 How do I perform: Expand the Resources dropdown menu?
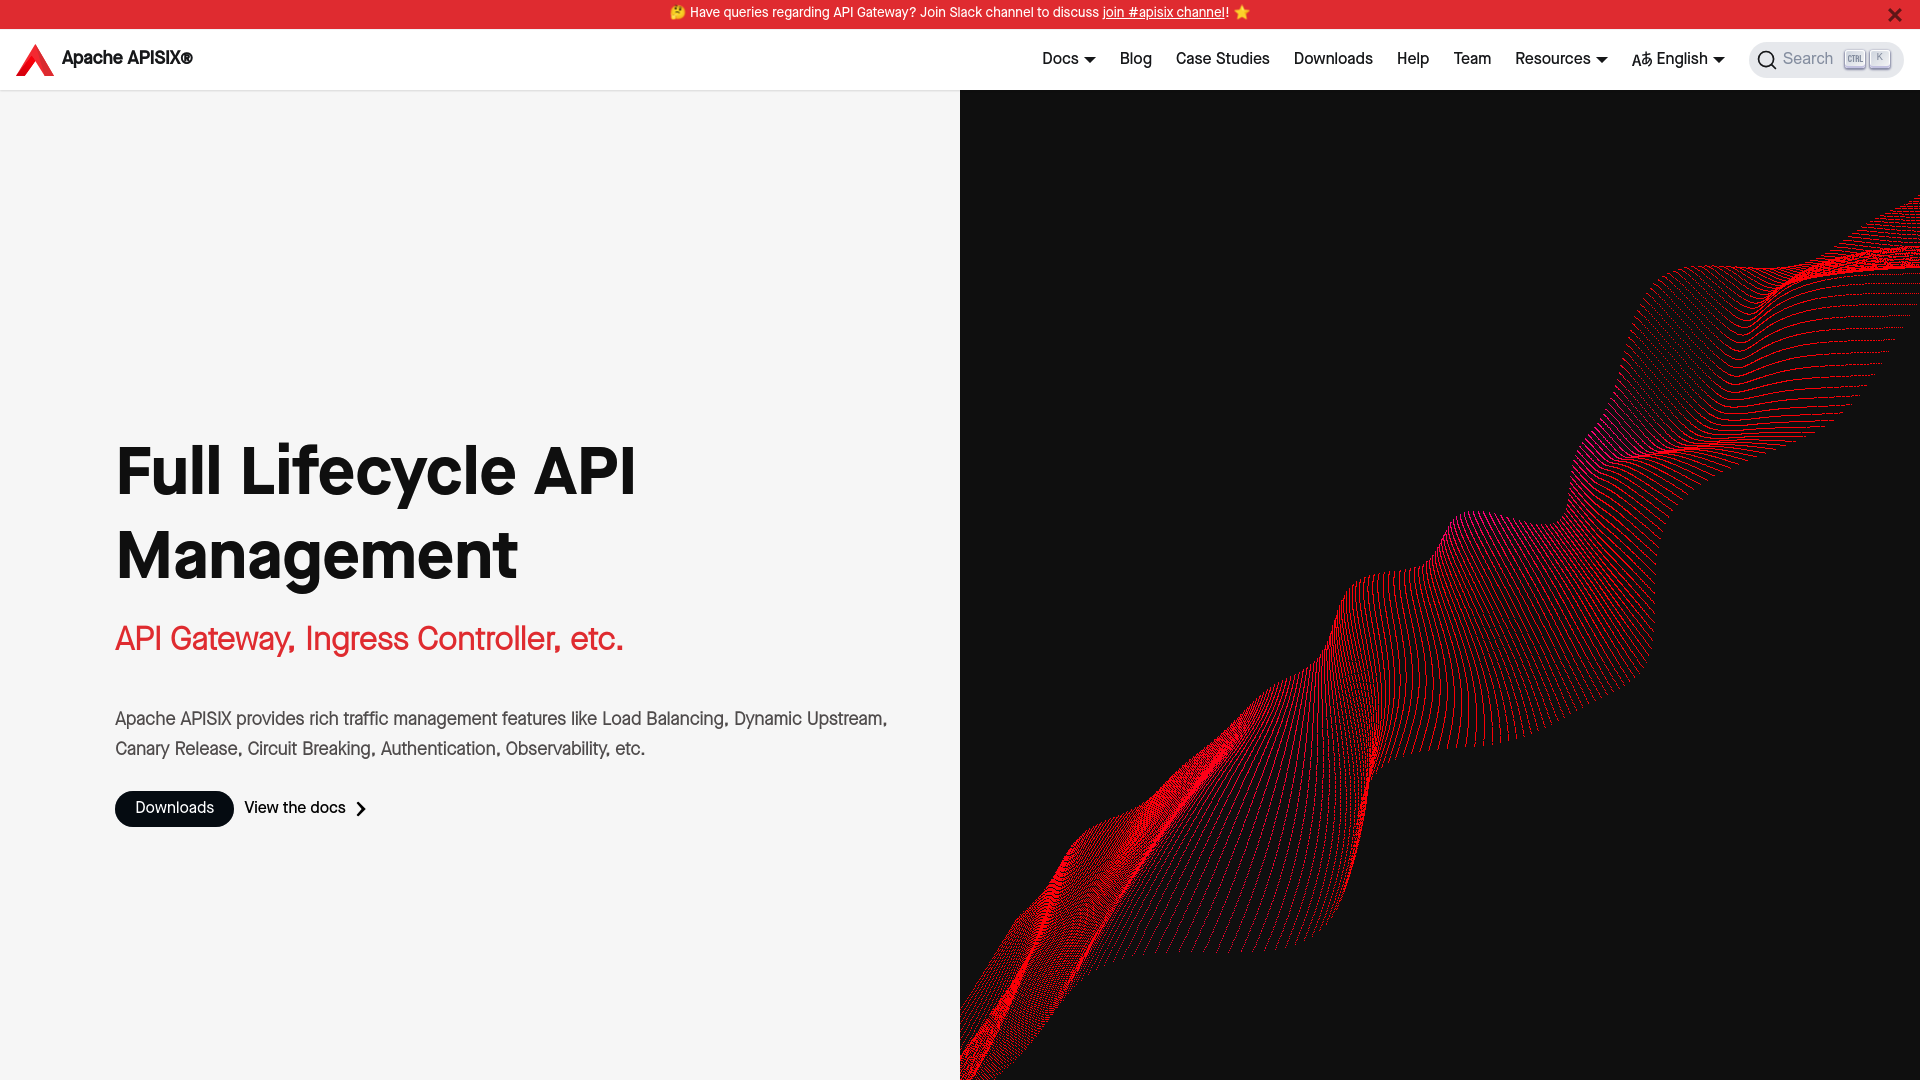point(1561,59)
